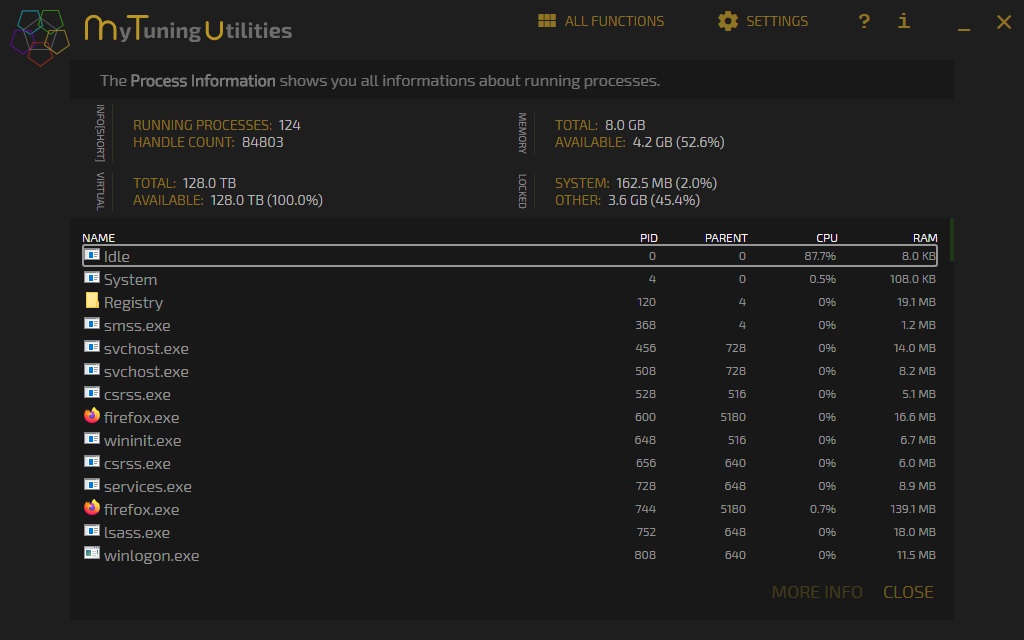Show program info via the i icon
The width and height of the screenshot is (1024, 640).
[904, 21]
